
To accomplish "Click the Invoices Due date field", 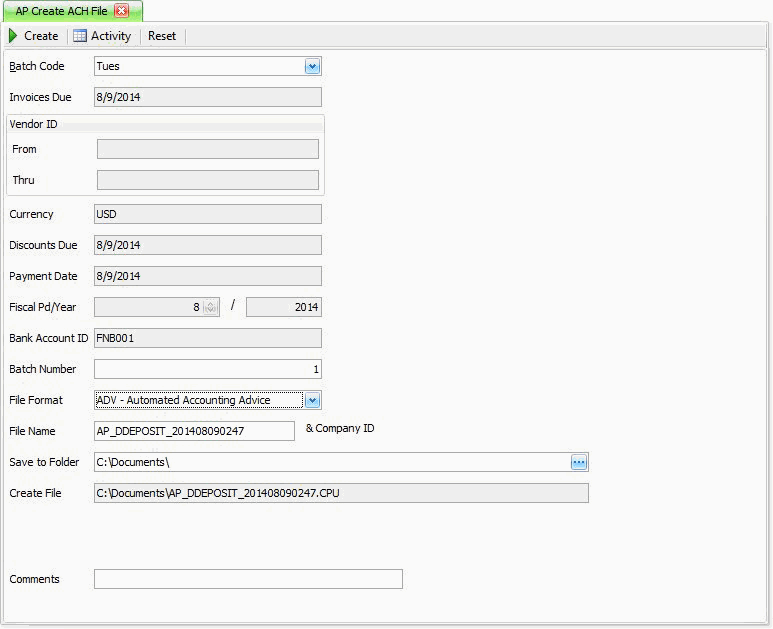I will pos(207,97).
